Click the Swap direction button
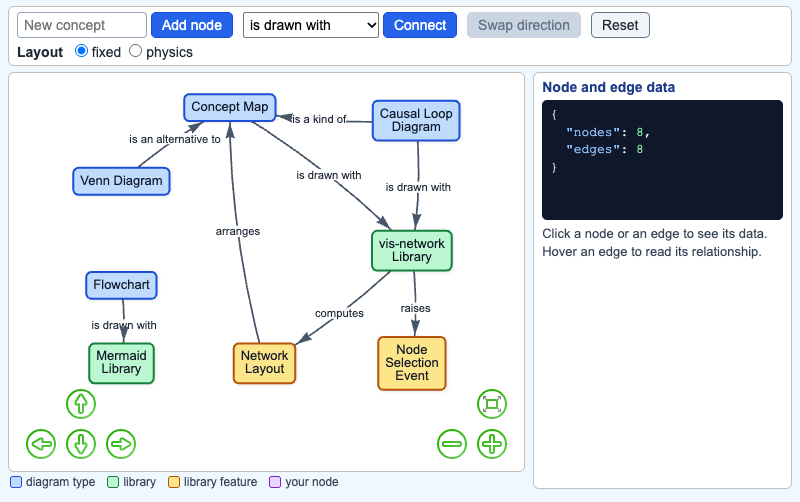This screenshot has width=800, height=502. coord(524,25)
